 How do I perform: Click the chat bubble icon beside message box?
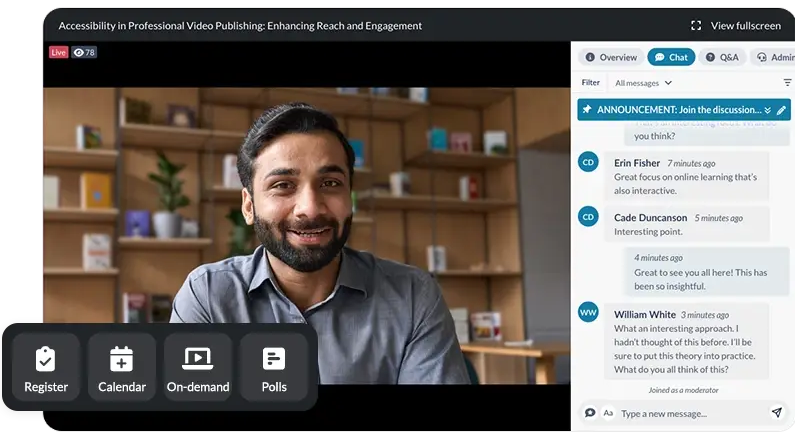[590, 413]
